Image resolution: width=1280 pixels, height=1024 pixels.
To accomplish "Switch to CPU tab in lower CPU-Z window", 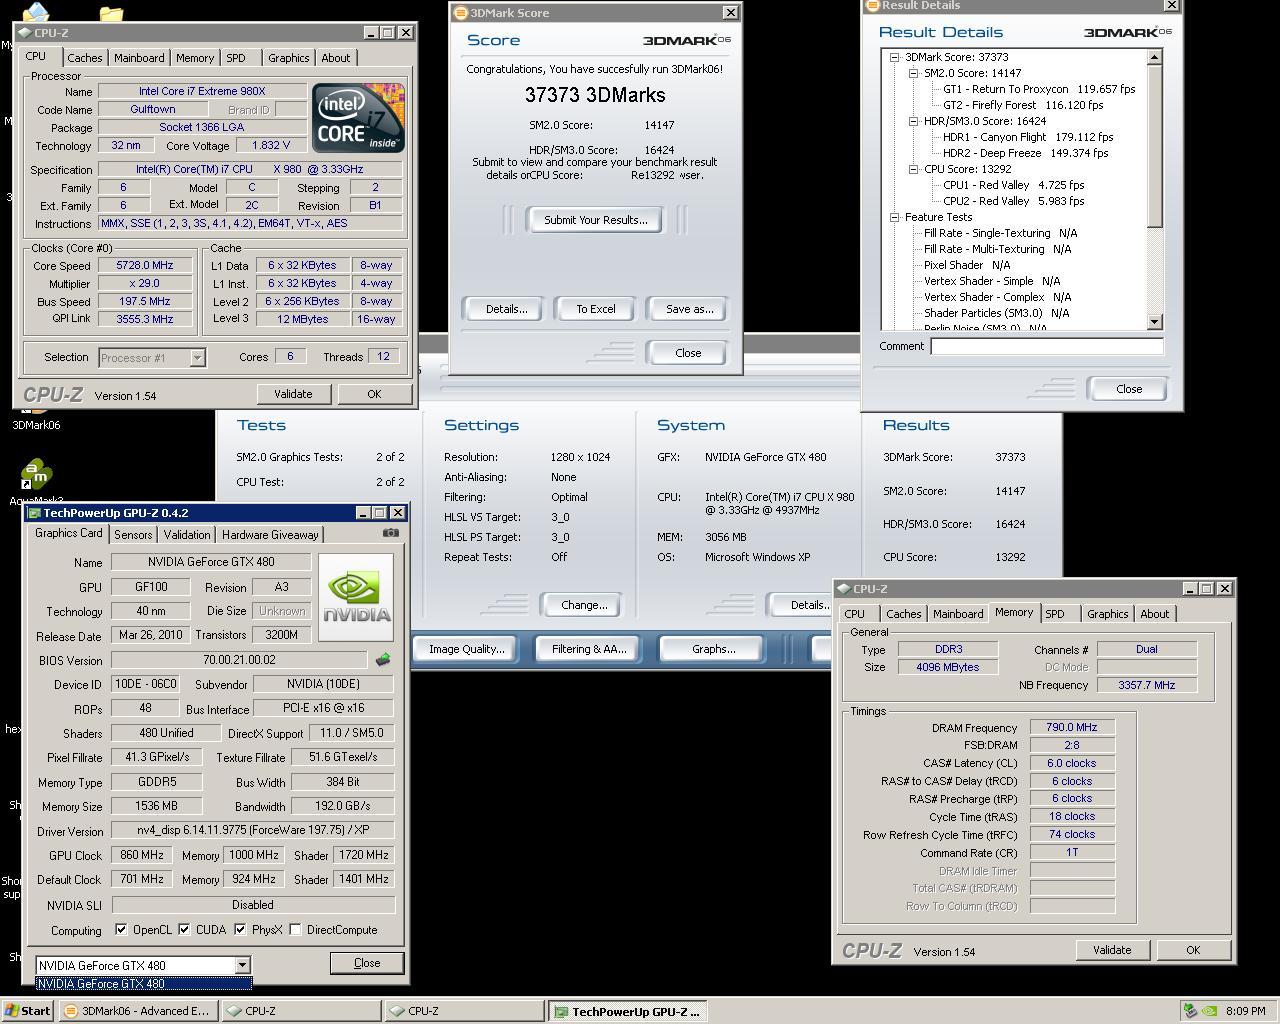I will [854, 614].
